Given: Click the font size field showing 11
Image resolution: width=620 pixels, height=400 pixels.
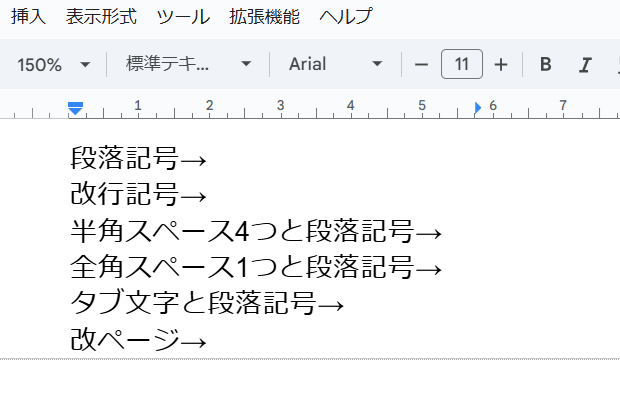Looking at the screenshot, I should (x=461, y=65).
